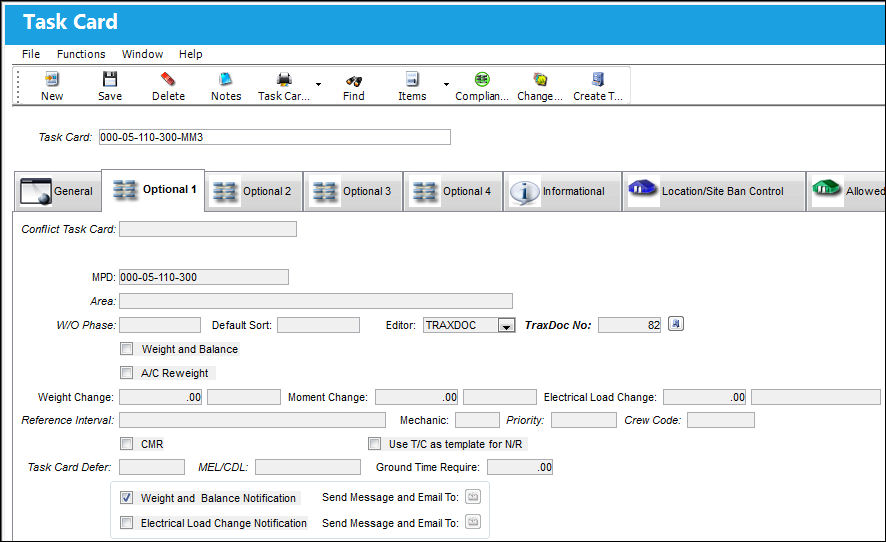Click the Area input field
This screenshot has width=886, height=542.
point(316,301)
